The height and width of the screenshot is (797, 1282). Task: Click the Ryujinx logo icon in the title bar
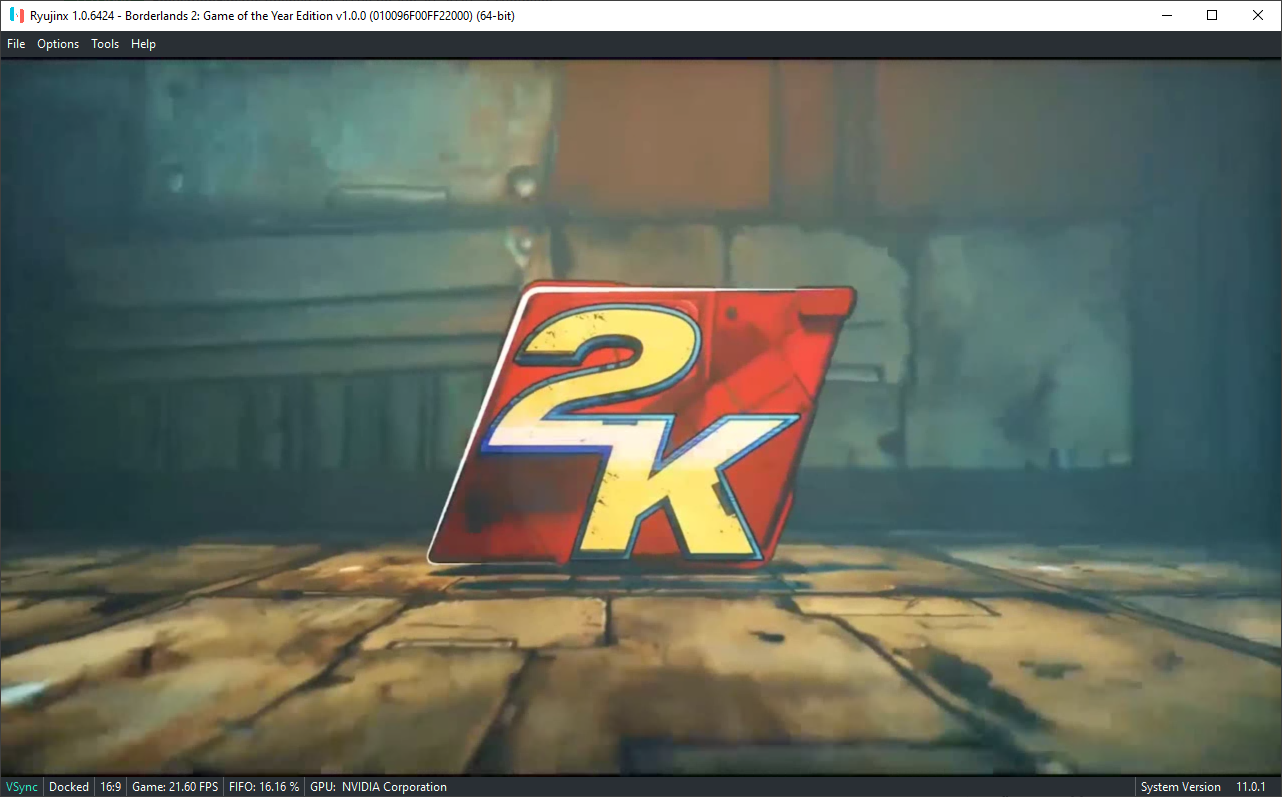tap(16, 15)
